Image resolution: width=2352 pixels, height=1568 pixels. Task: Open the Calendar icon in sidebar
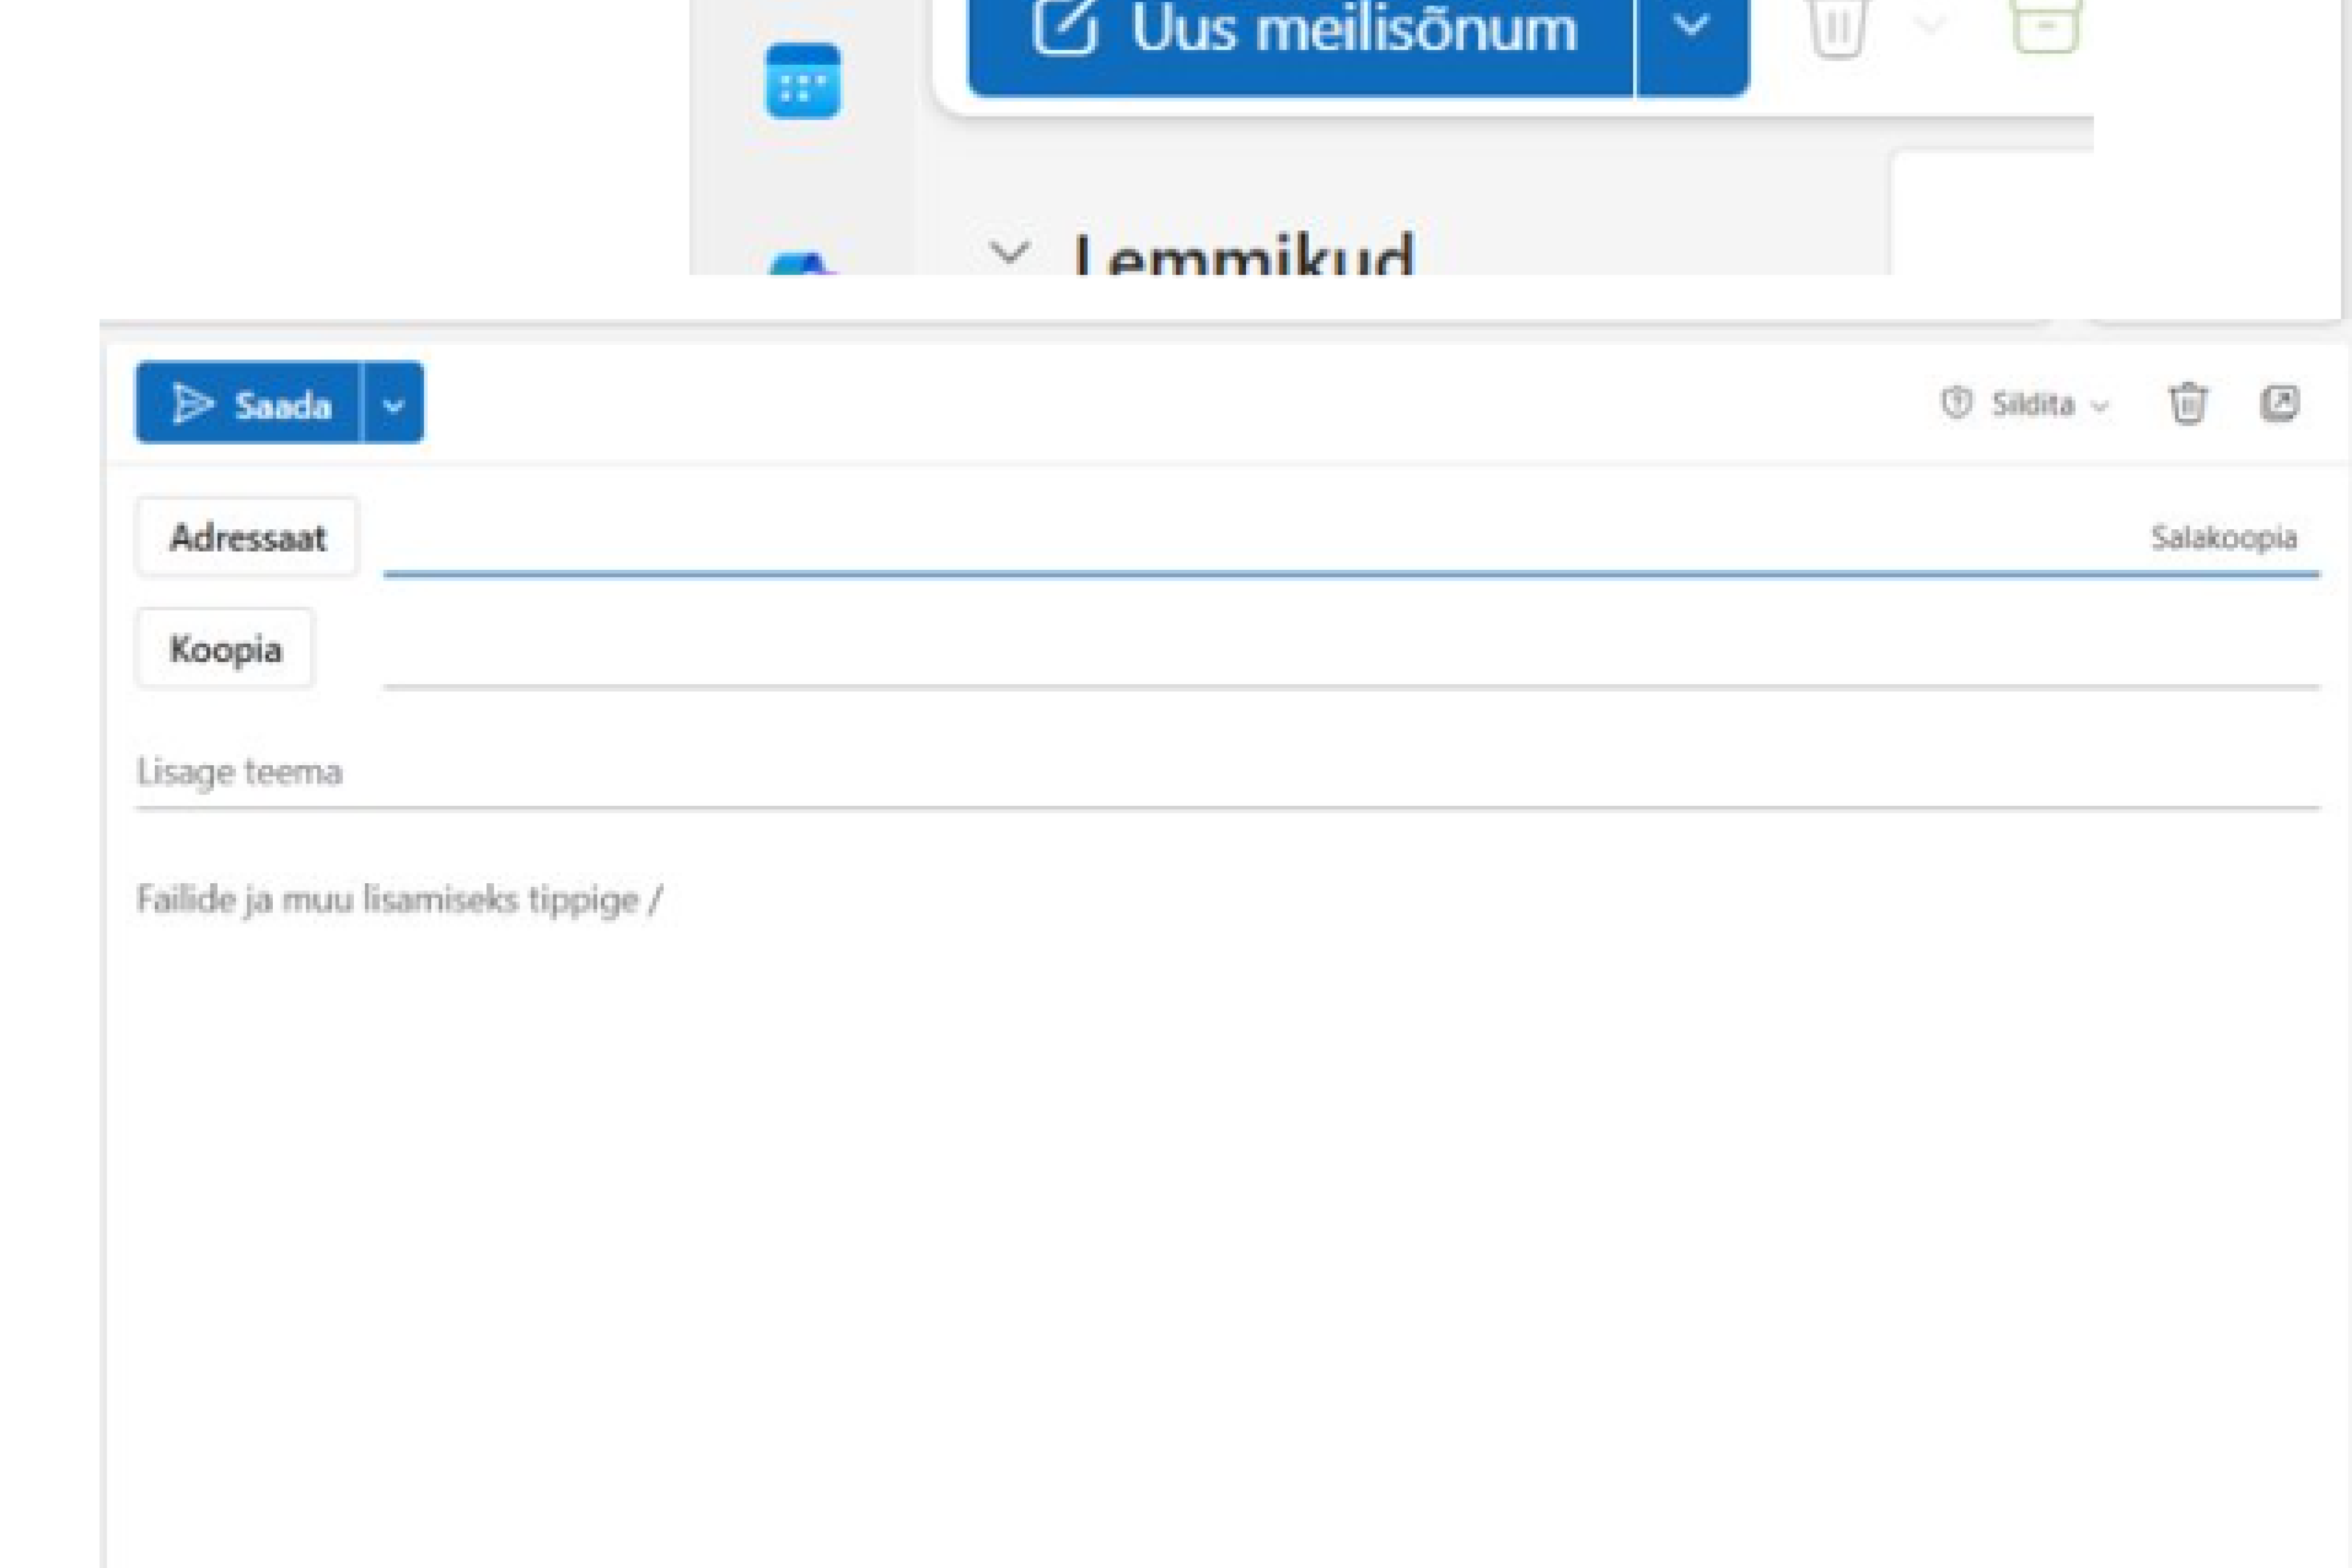pos(802,81)
